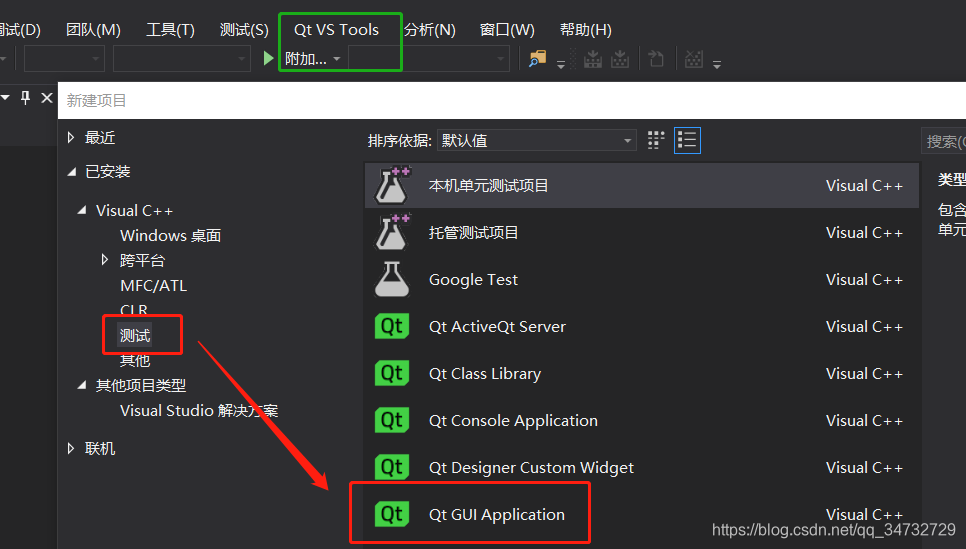Switch to small icons grid view
Screen dimensions: 966x549
point(656,140)
